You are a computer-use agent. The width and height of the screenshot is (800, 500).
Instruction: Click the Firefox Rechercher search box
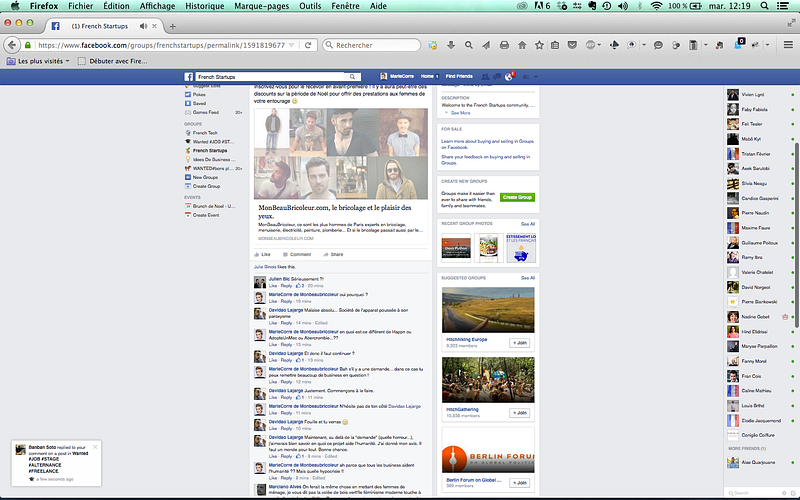tap(371, 45)
